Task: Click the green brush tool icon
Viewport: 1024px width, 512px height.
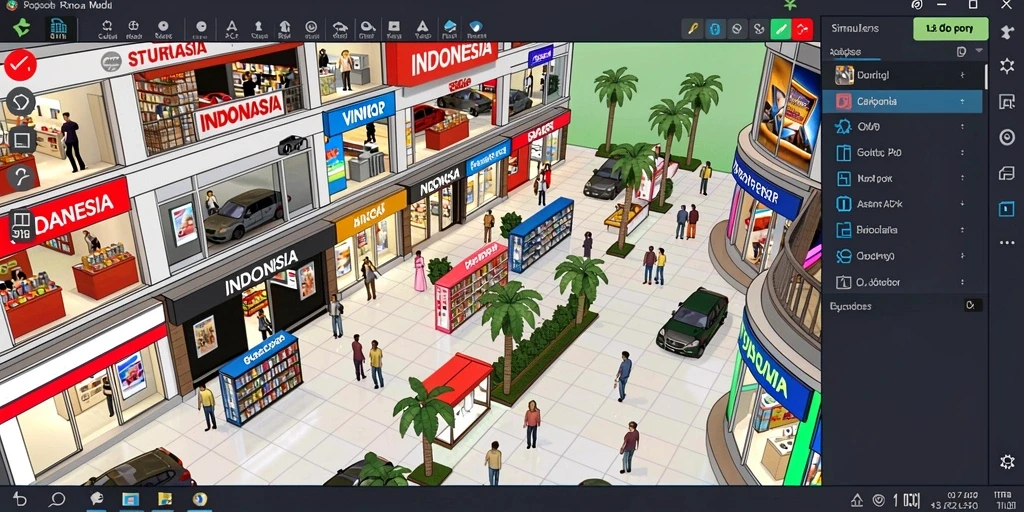Action: pos(780,29)
